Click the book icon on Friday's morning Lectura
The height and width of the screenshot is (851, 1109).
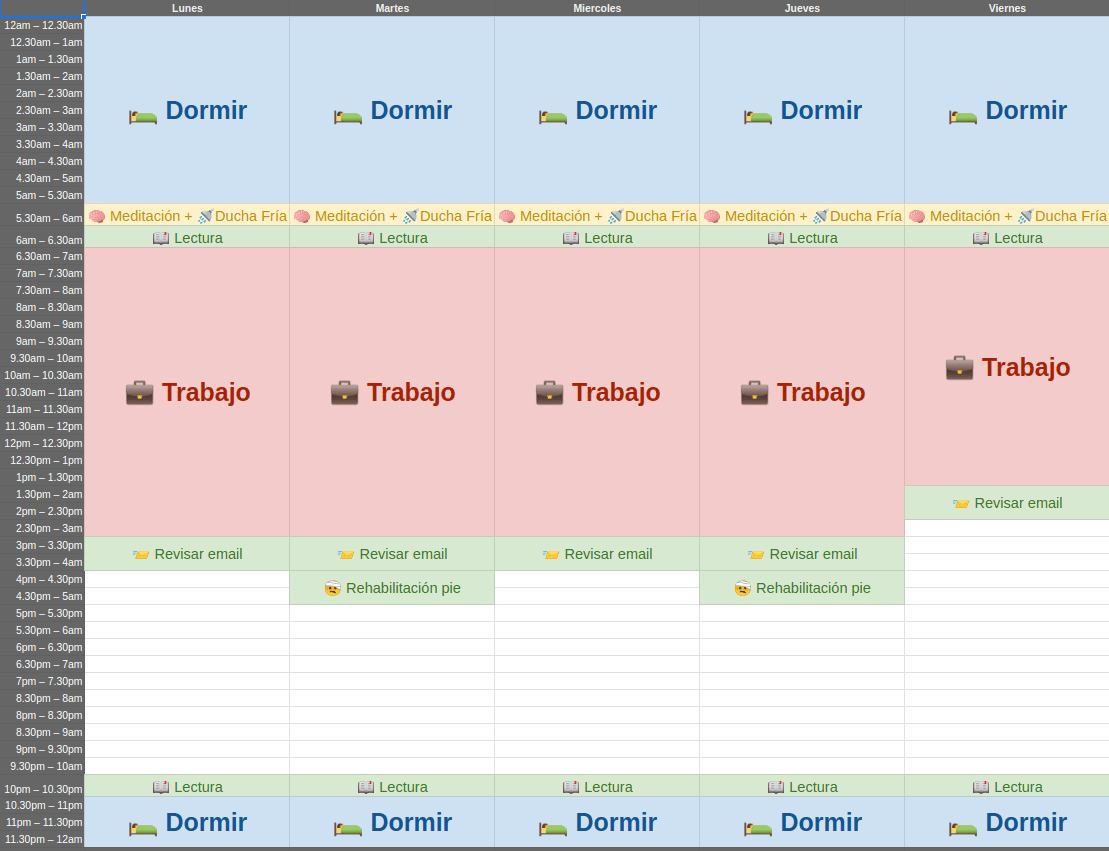(x=980, y=238)
